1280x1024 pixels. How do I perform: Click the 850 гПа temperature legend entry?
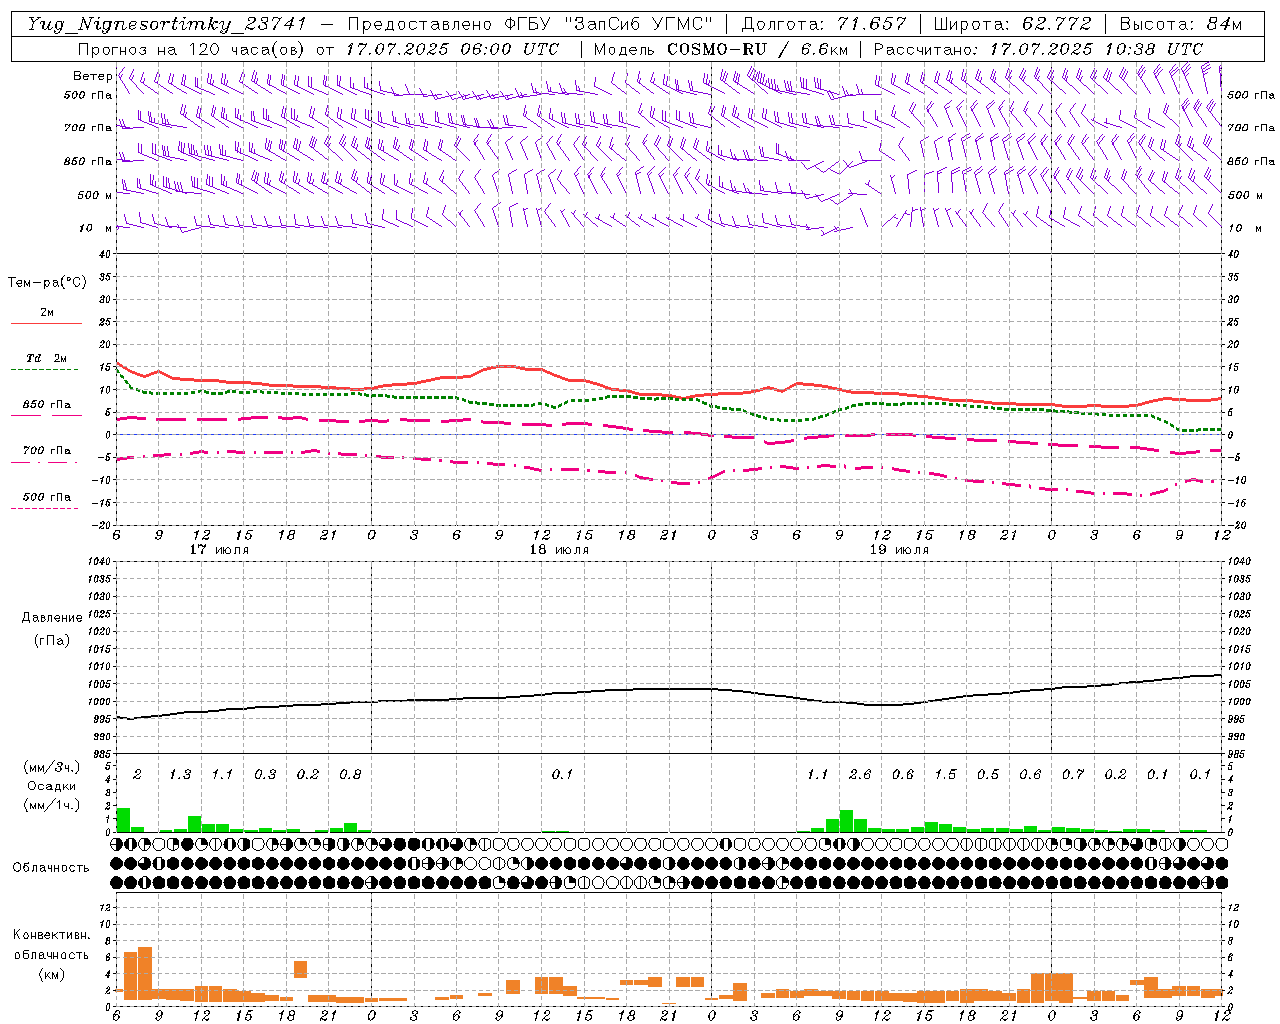tap(47, 405)
